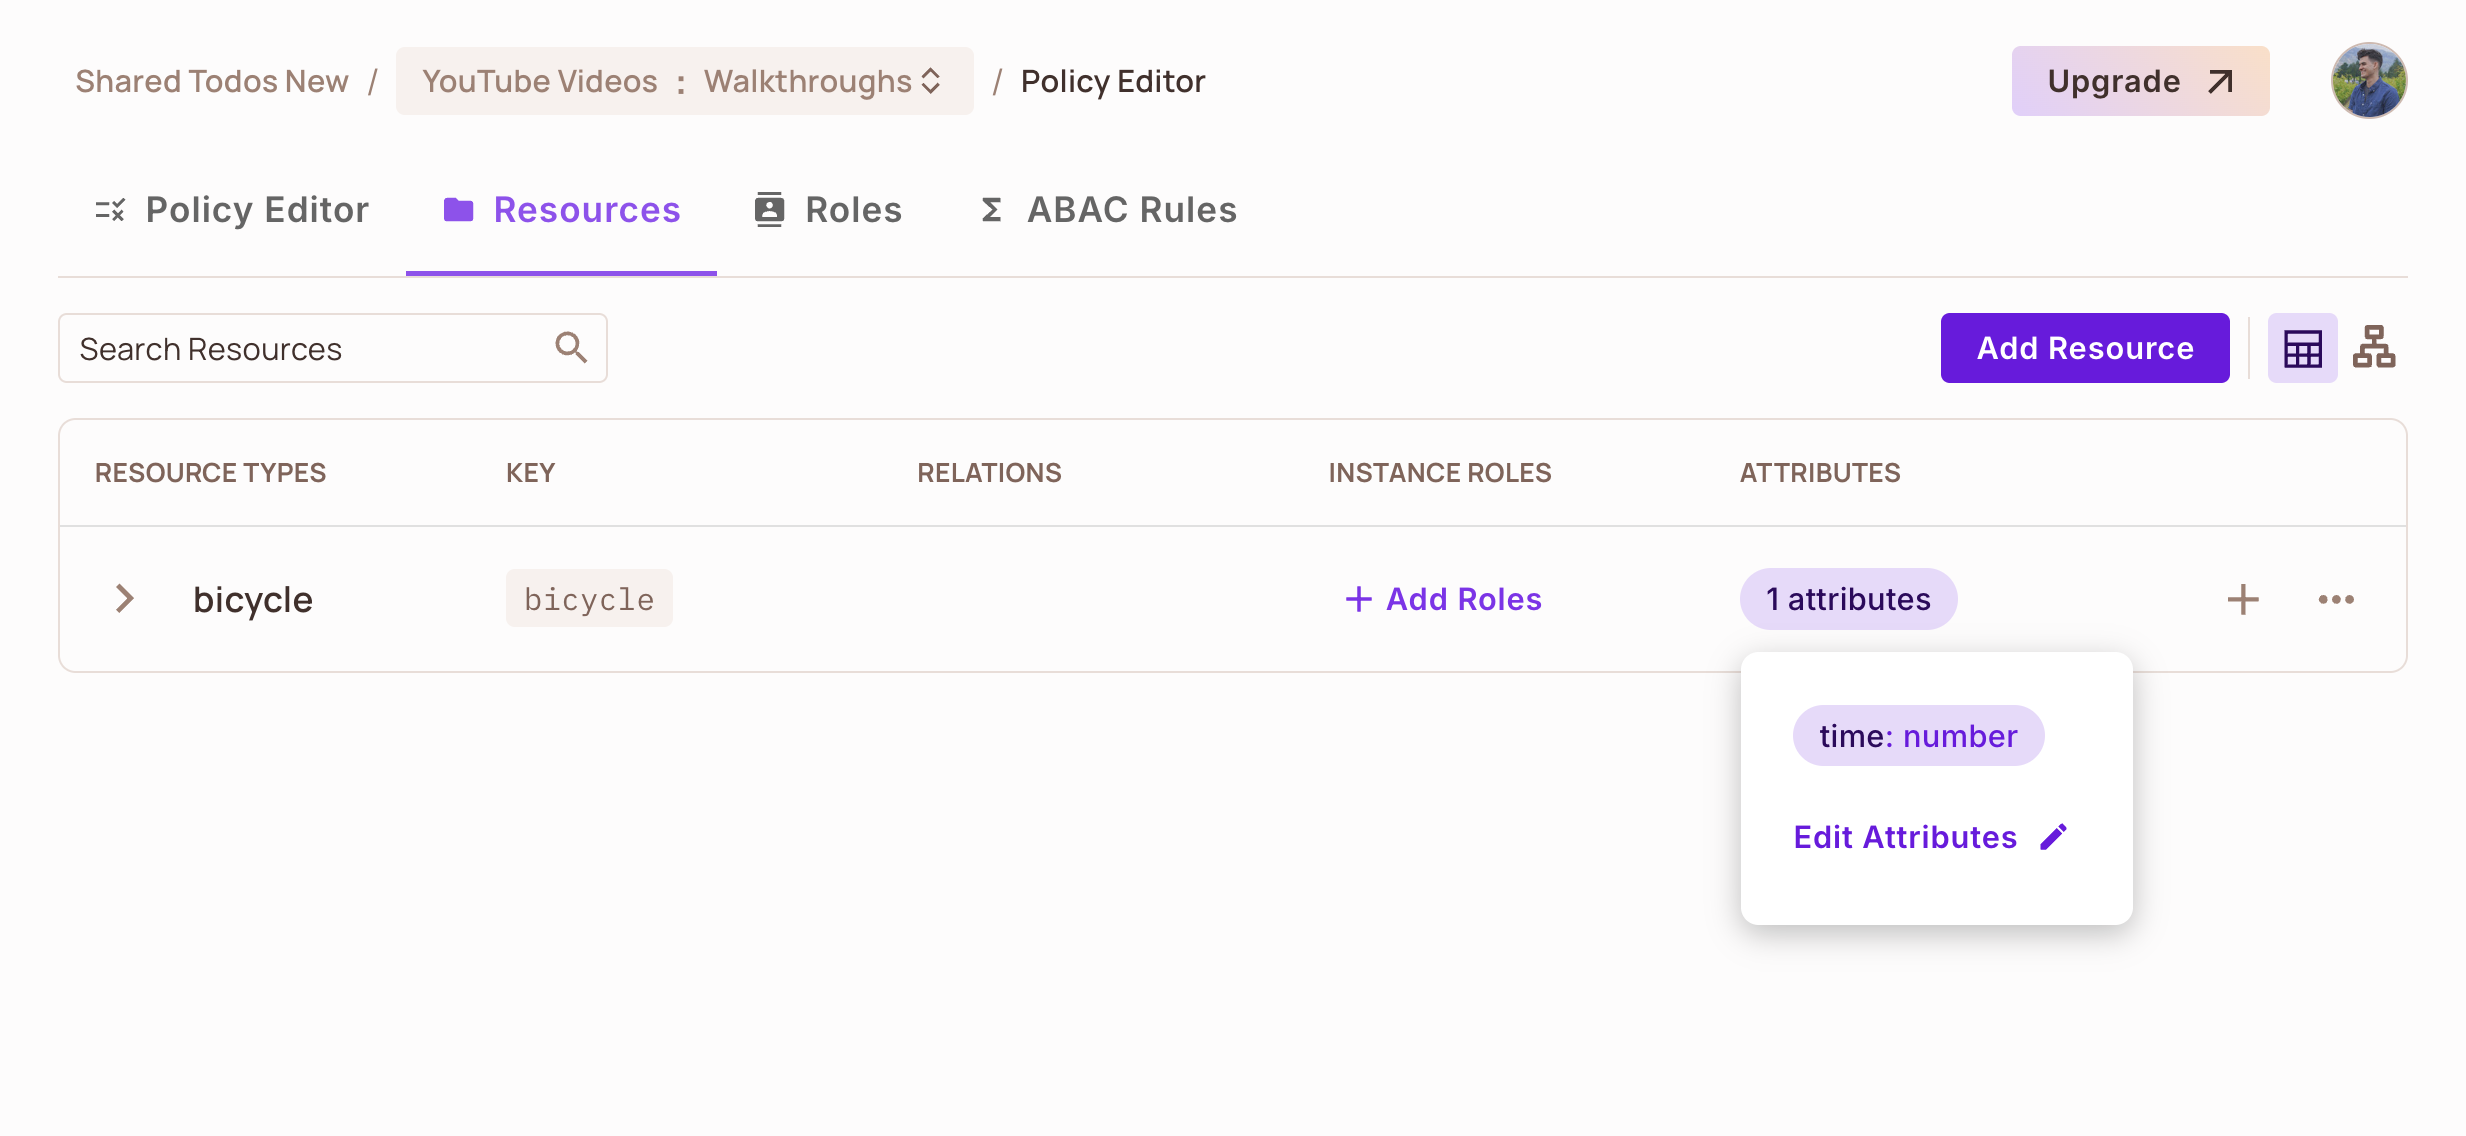This screenshot has width=2466, height=1136.
Task: Toggle the 1 attributes popover
Action: pyautogui.click(x=1848, y=599)
